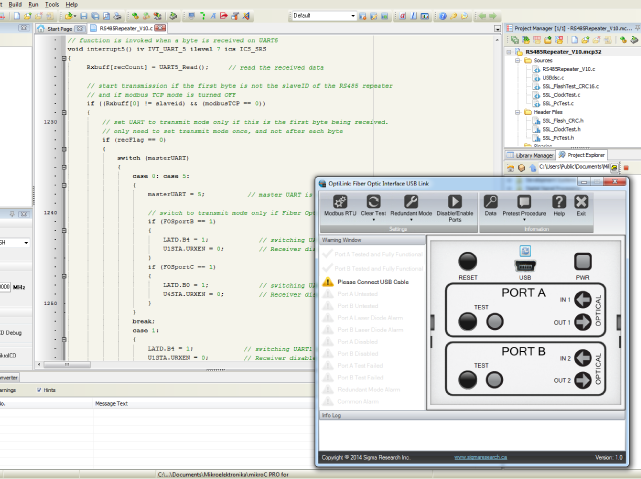Open the Default scheme combo box
This screenshot has width=641, height=479.
pyautogui.click(x=324, y=16)
